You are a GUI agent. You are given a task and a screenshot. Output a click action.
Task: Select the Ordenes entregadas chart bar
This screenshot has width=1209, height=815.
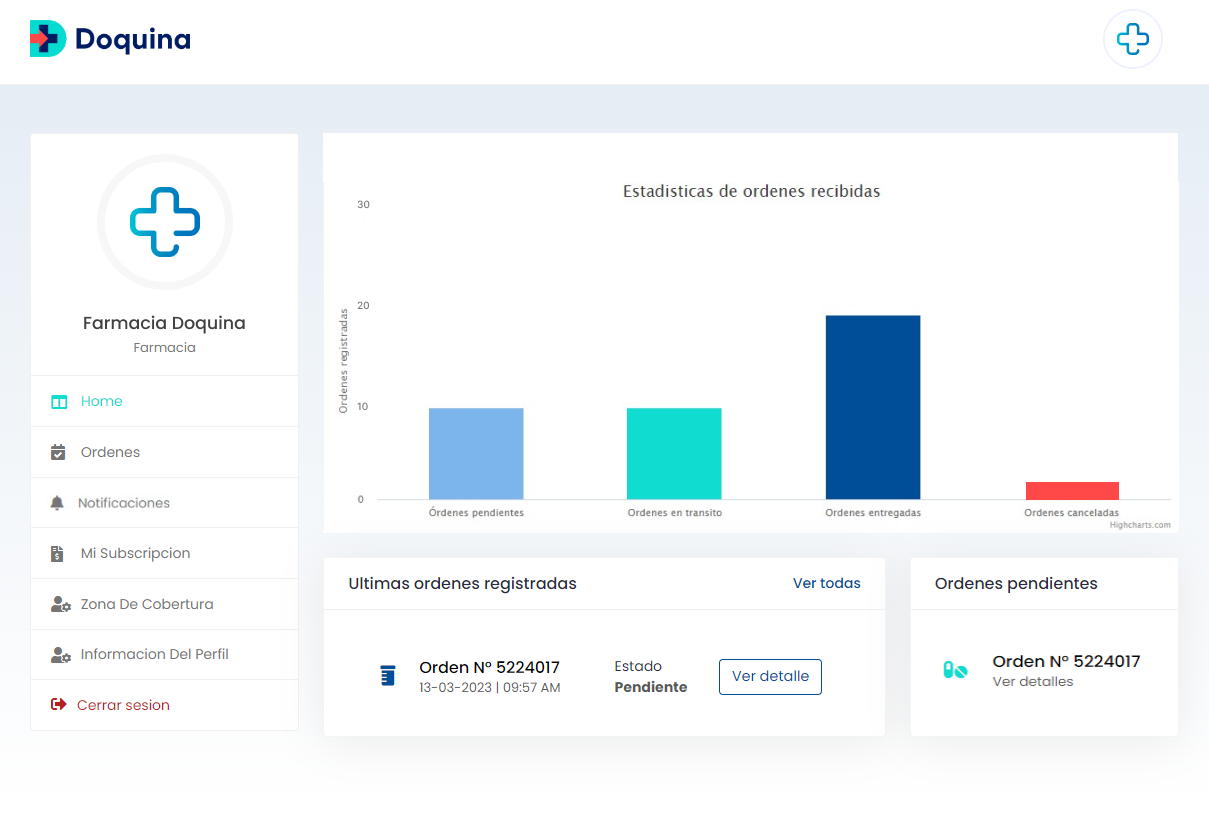872,405
